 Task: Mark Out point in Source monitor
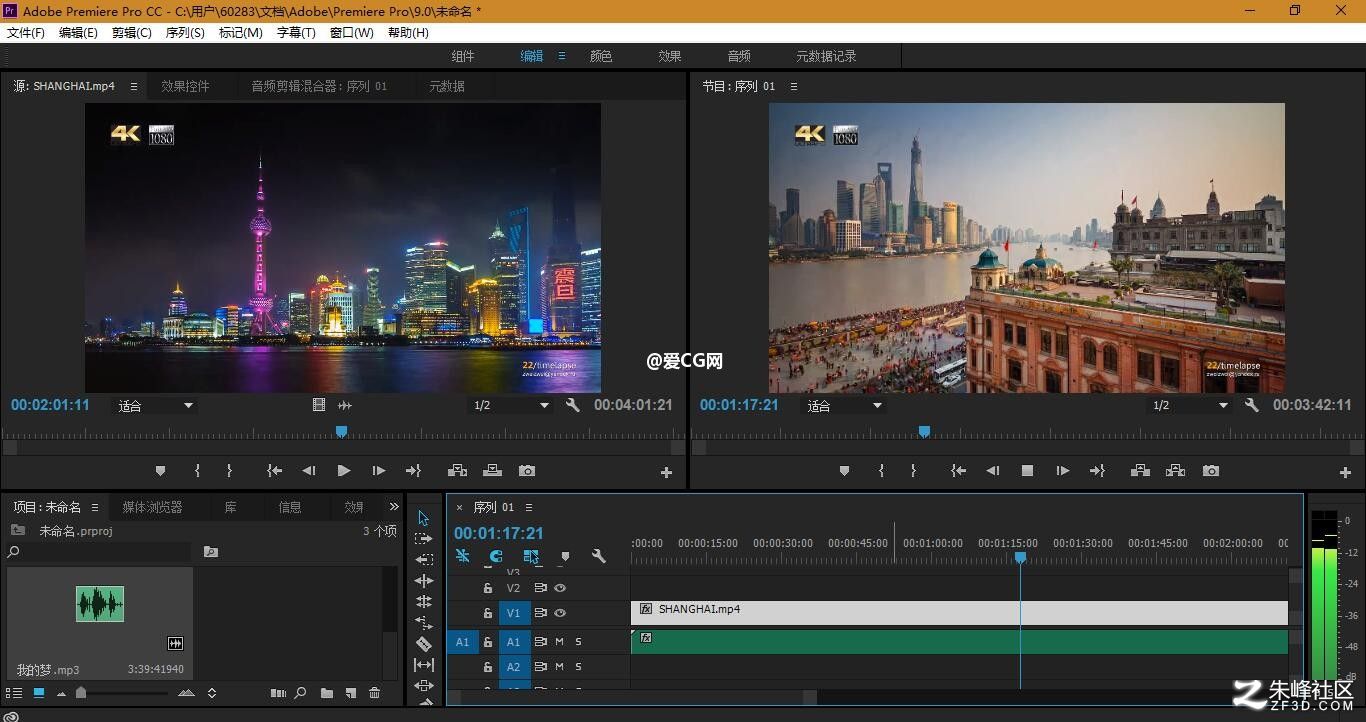[x=229, y=470]
